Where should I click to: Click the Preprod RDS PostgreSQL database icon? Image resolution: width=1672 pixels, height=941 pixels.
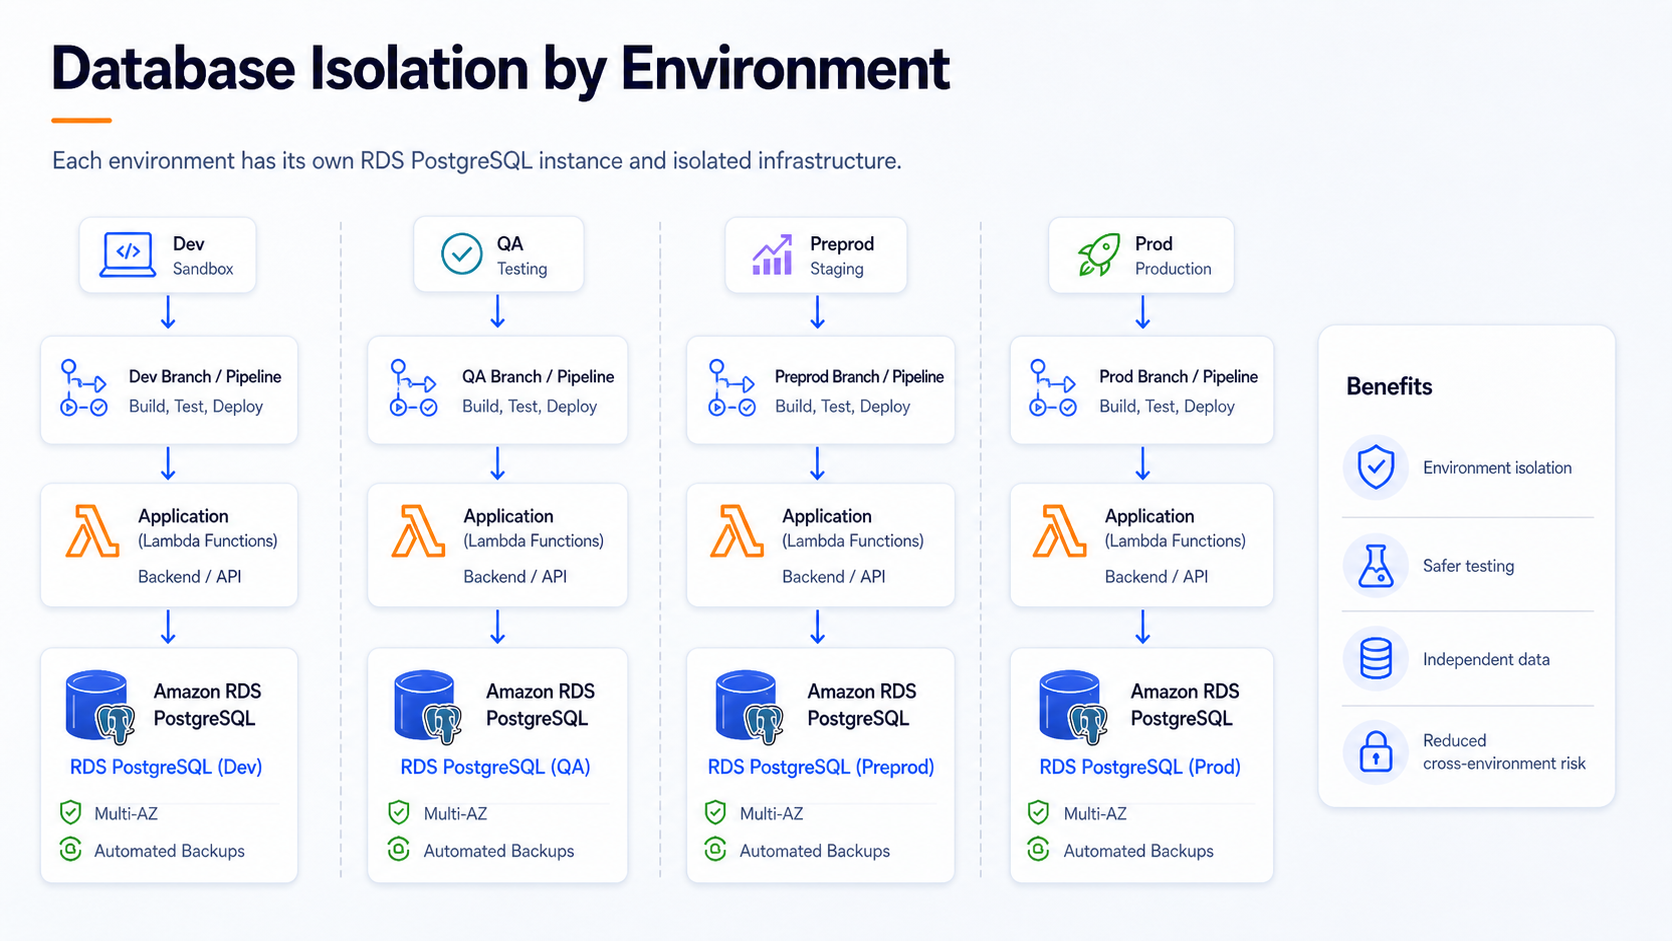(750, 707)
